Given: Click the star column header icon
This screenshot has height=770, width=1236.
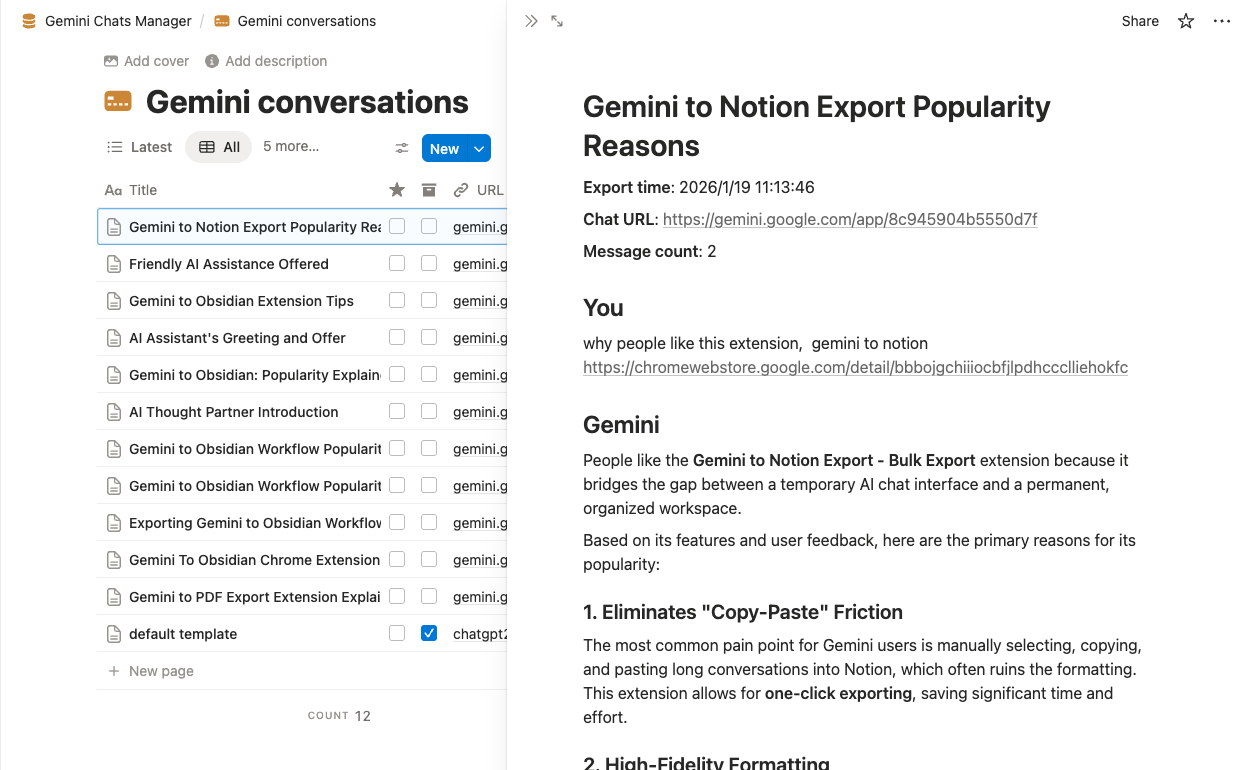Looking at the screenshot, I should (x=396, y=189).
